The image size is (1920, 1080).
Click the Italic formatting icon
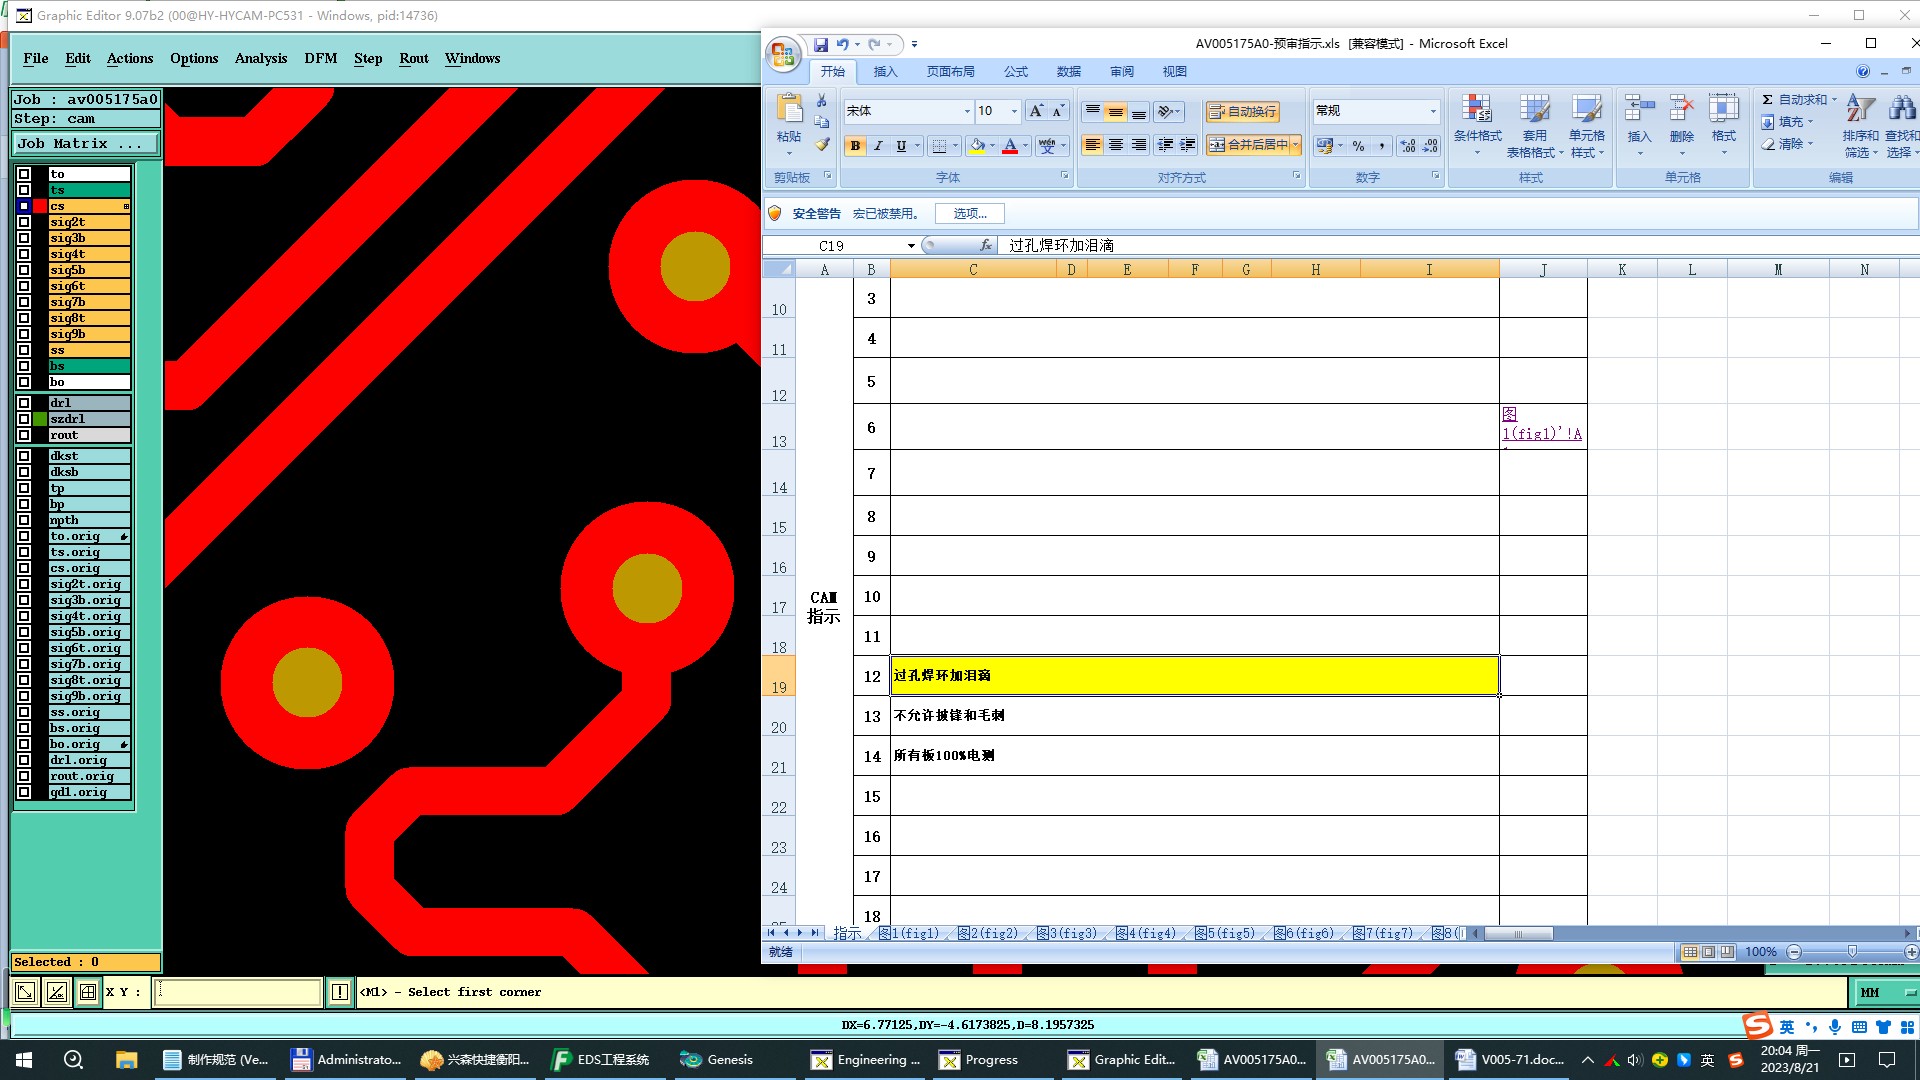tap(878, 146)
